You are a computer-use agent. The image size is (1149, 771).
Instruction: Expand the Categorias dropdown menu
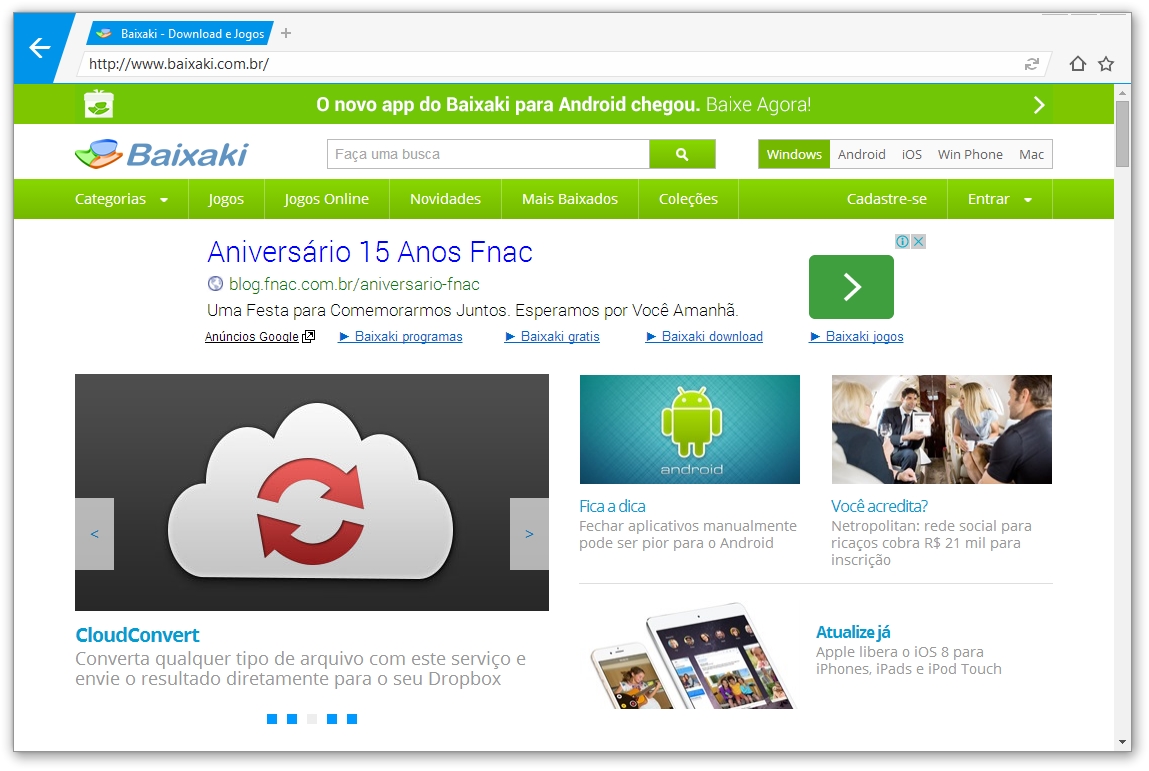[122, 199]
